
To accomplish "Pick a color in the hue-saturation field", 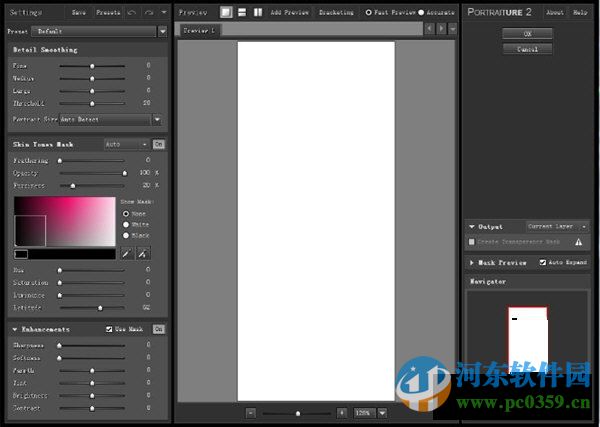I will click(x=65, y=222).
